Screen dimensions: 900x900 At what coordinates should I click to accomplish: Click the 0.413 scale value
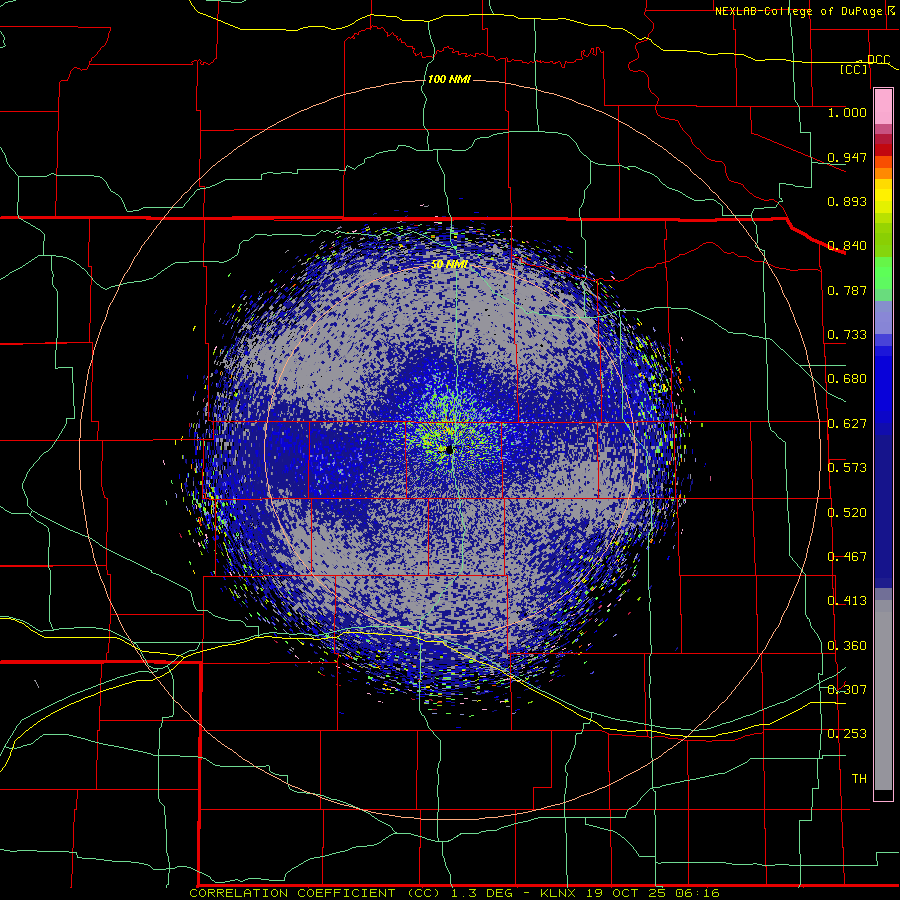[x=847, y=601]
